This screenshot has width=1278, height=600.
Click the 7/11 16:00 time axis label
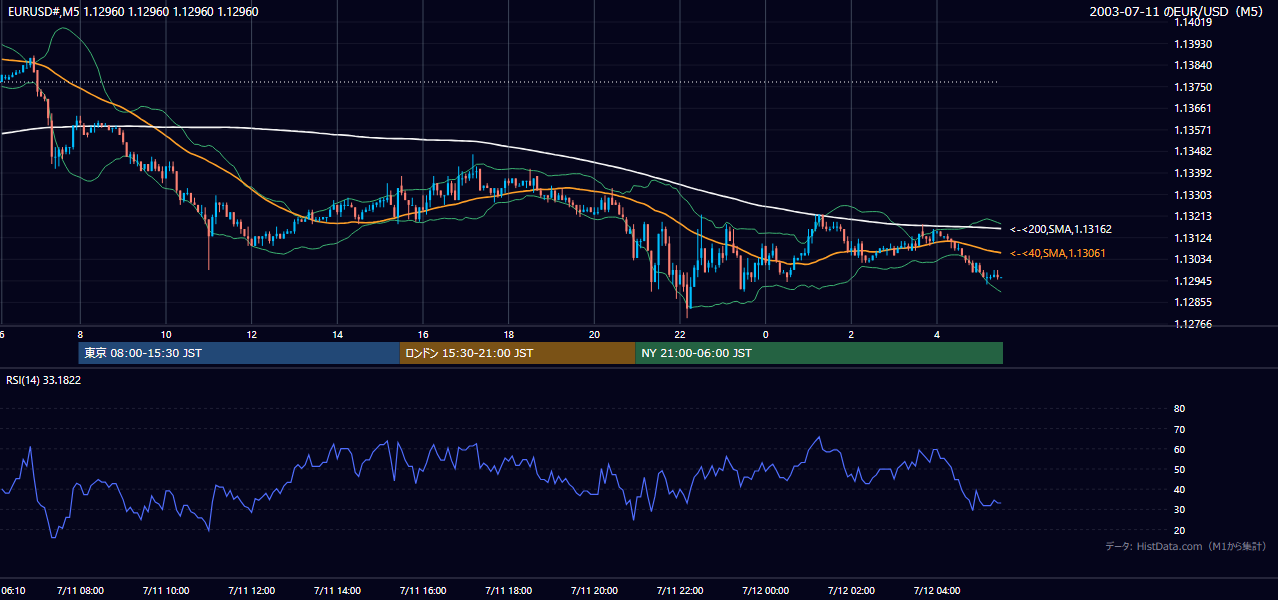(423, 590)
